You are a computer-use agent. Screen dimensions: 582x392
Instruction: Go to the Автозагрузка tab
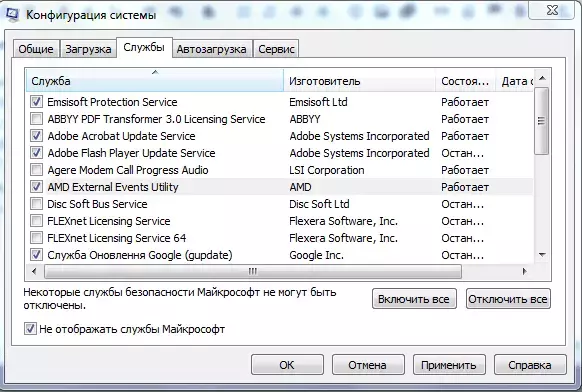coord(212,49)
